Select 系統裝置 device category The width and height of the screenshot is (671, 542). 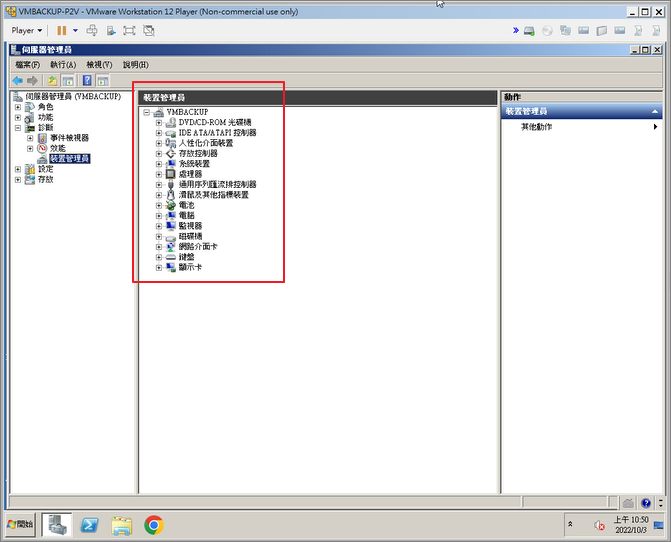[194, 164]
